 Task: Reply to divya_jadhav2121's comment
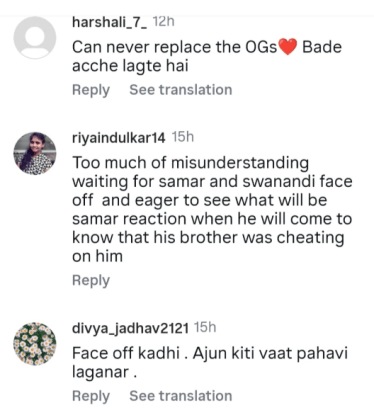click(x=91, y=396)
